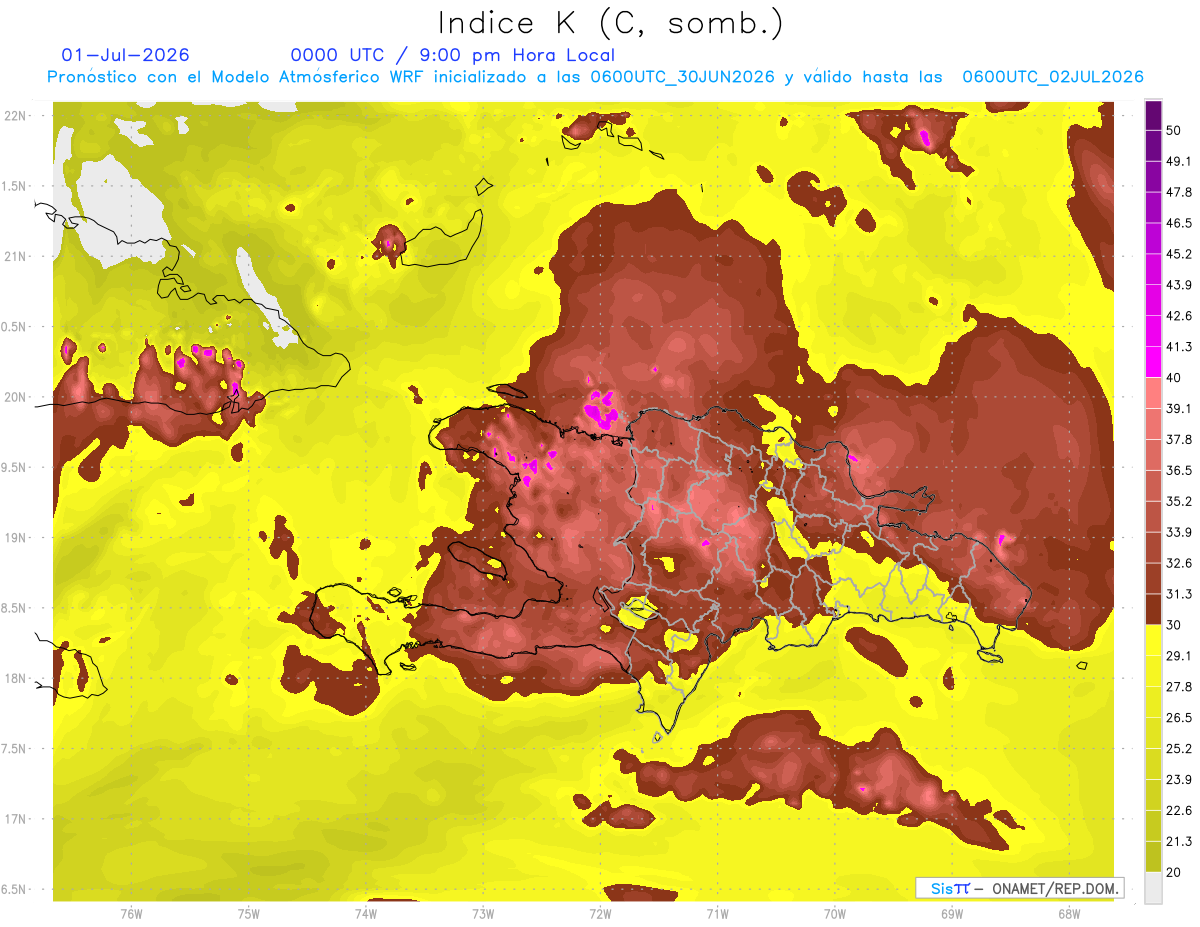The height and width of the screenshot is (927, 1200).
Task: Click the colorbar value '23.9'
Action: (1179, 779)
